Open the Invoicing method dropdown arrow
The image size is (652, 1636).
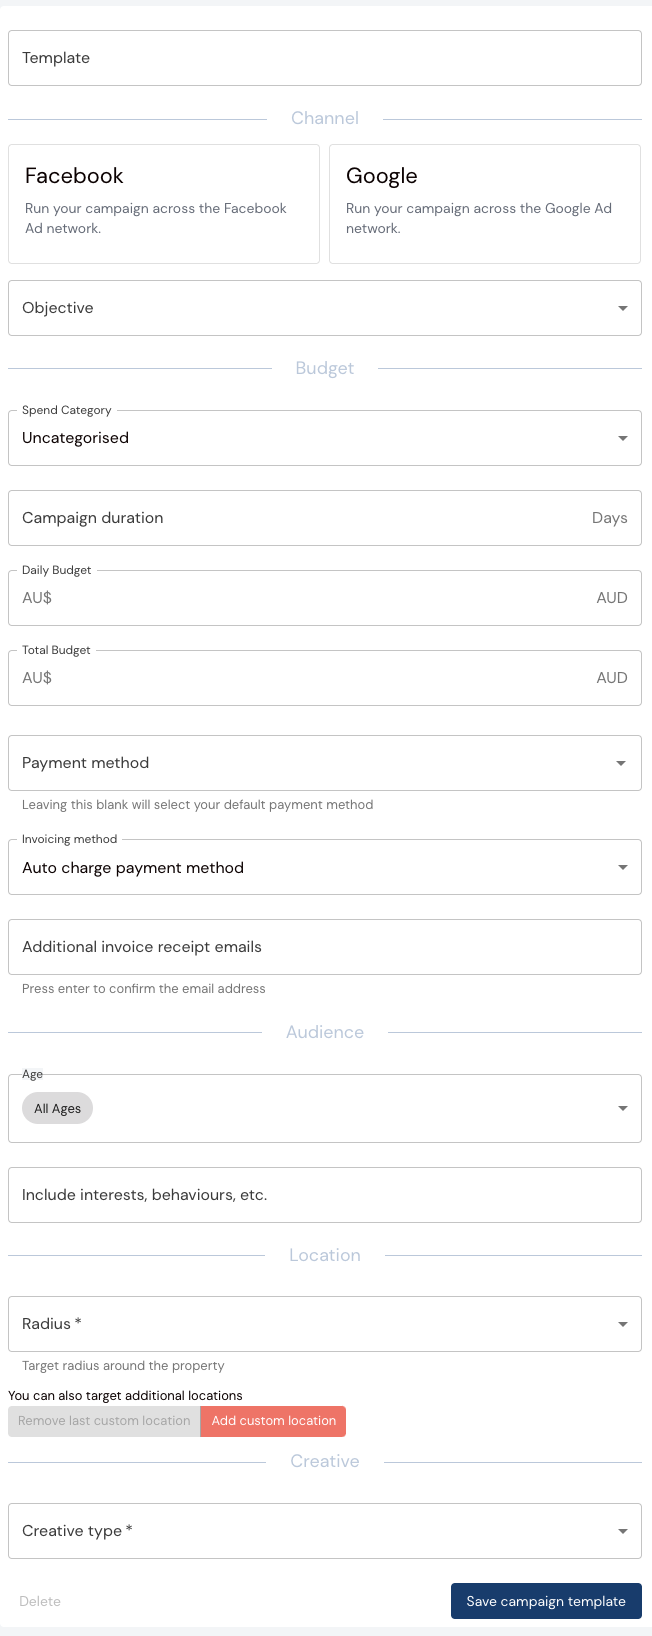coord(623,867)
